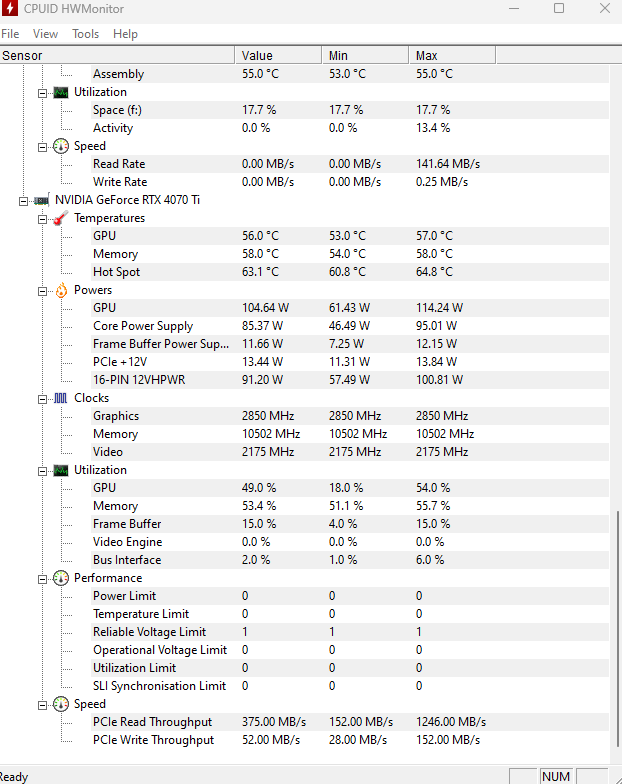This screenshot has width=622, height=784.
Task: Select the Hot Spot temperature row
Action: [x=116, y=272]
